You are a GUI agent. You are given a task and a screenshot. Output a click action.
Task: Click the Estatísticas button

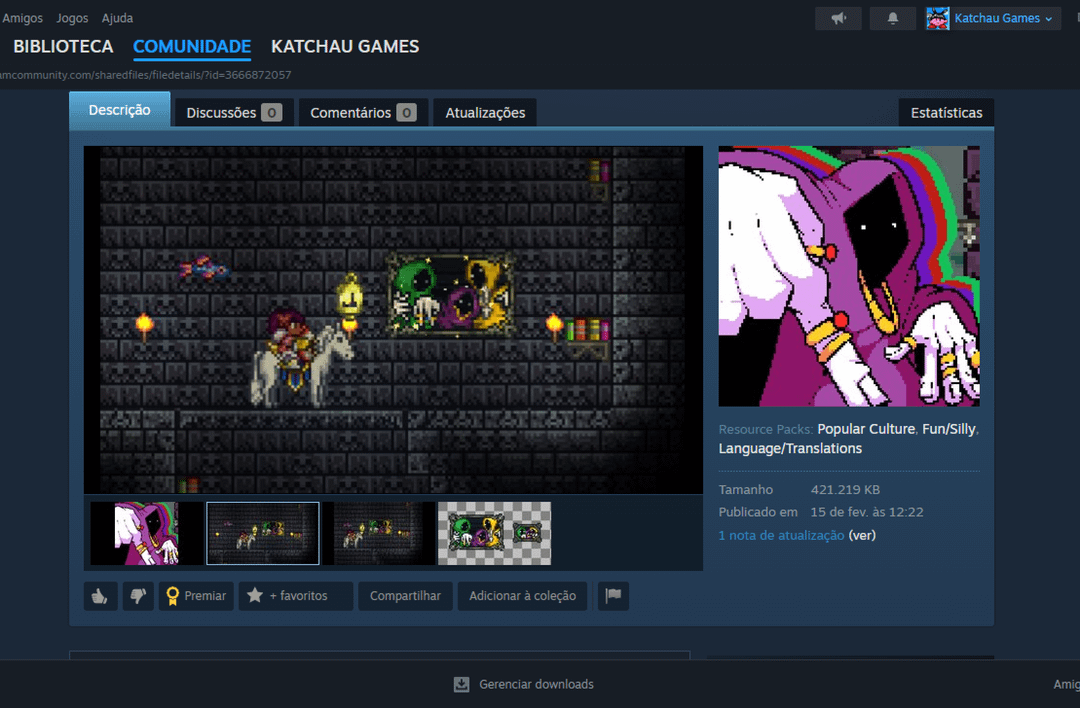point(946,113)
